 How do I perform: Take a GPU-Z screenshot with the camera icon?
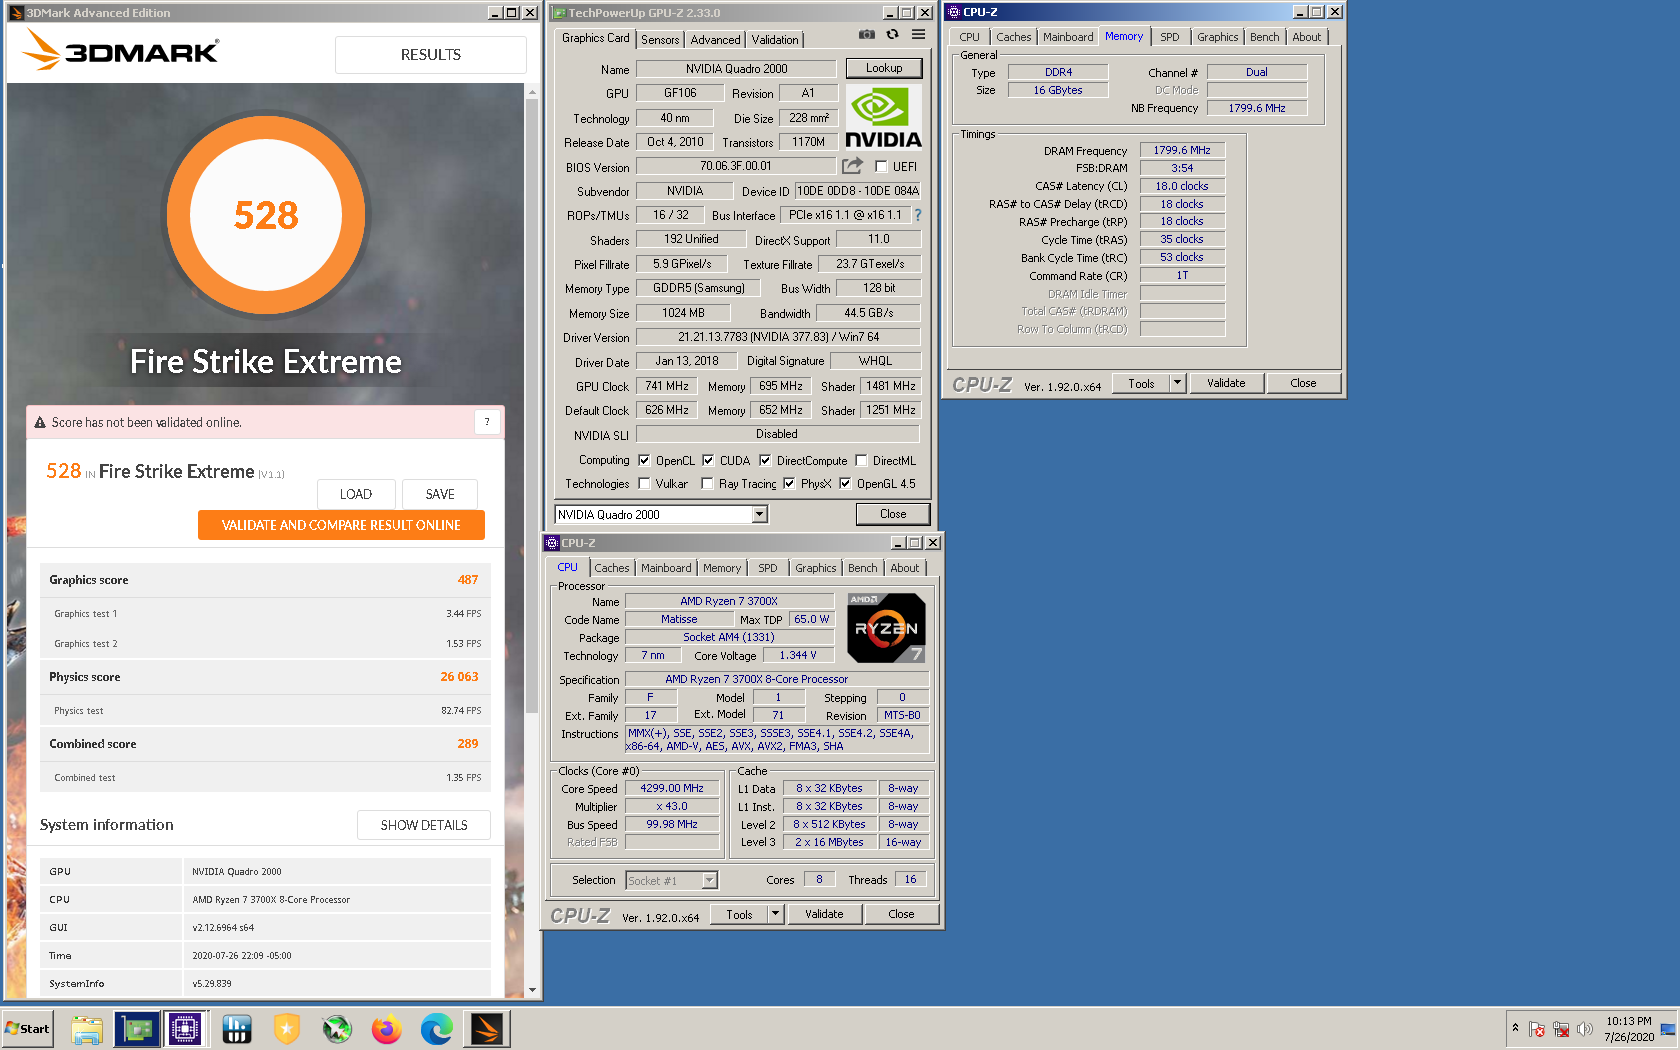pyautogui.click(x=866, y=35)
